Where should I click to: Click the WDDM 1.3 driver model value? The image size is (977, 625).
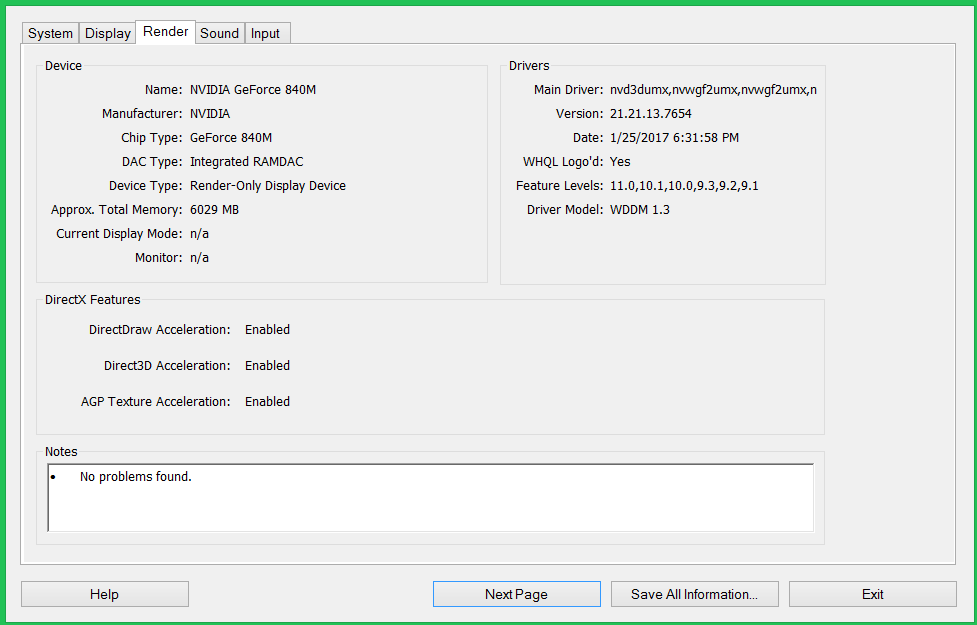pos(640,210)
